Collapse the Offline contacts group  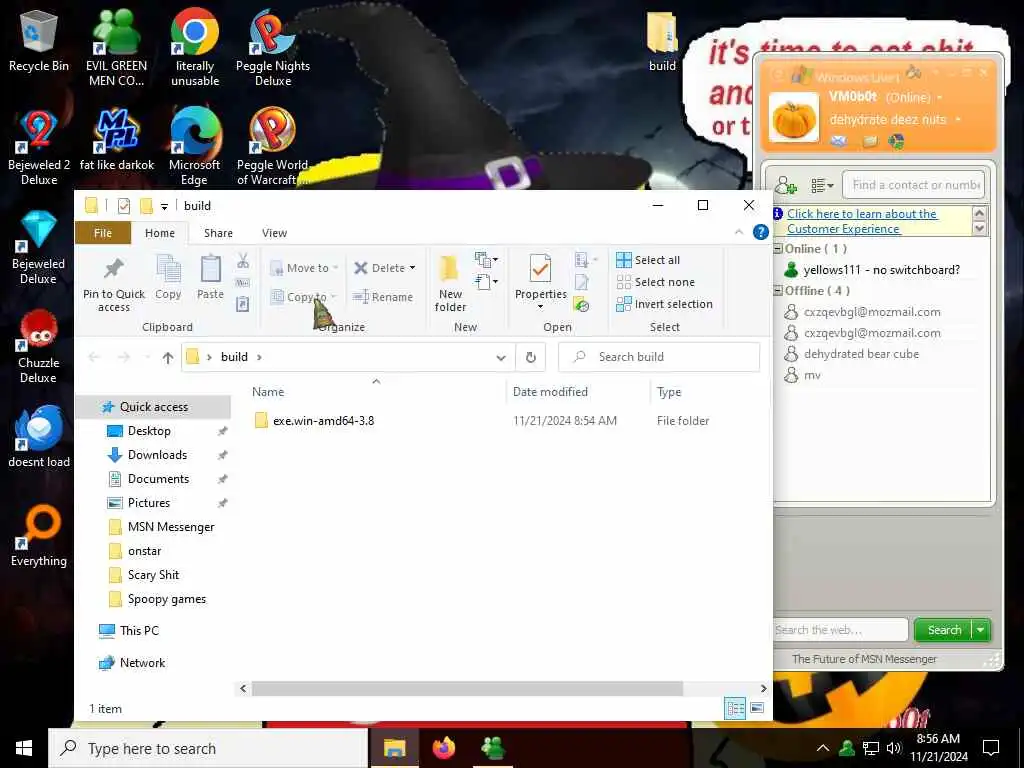778,291
